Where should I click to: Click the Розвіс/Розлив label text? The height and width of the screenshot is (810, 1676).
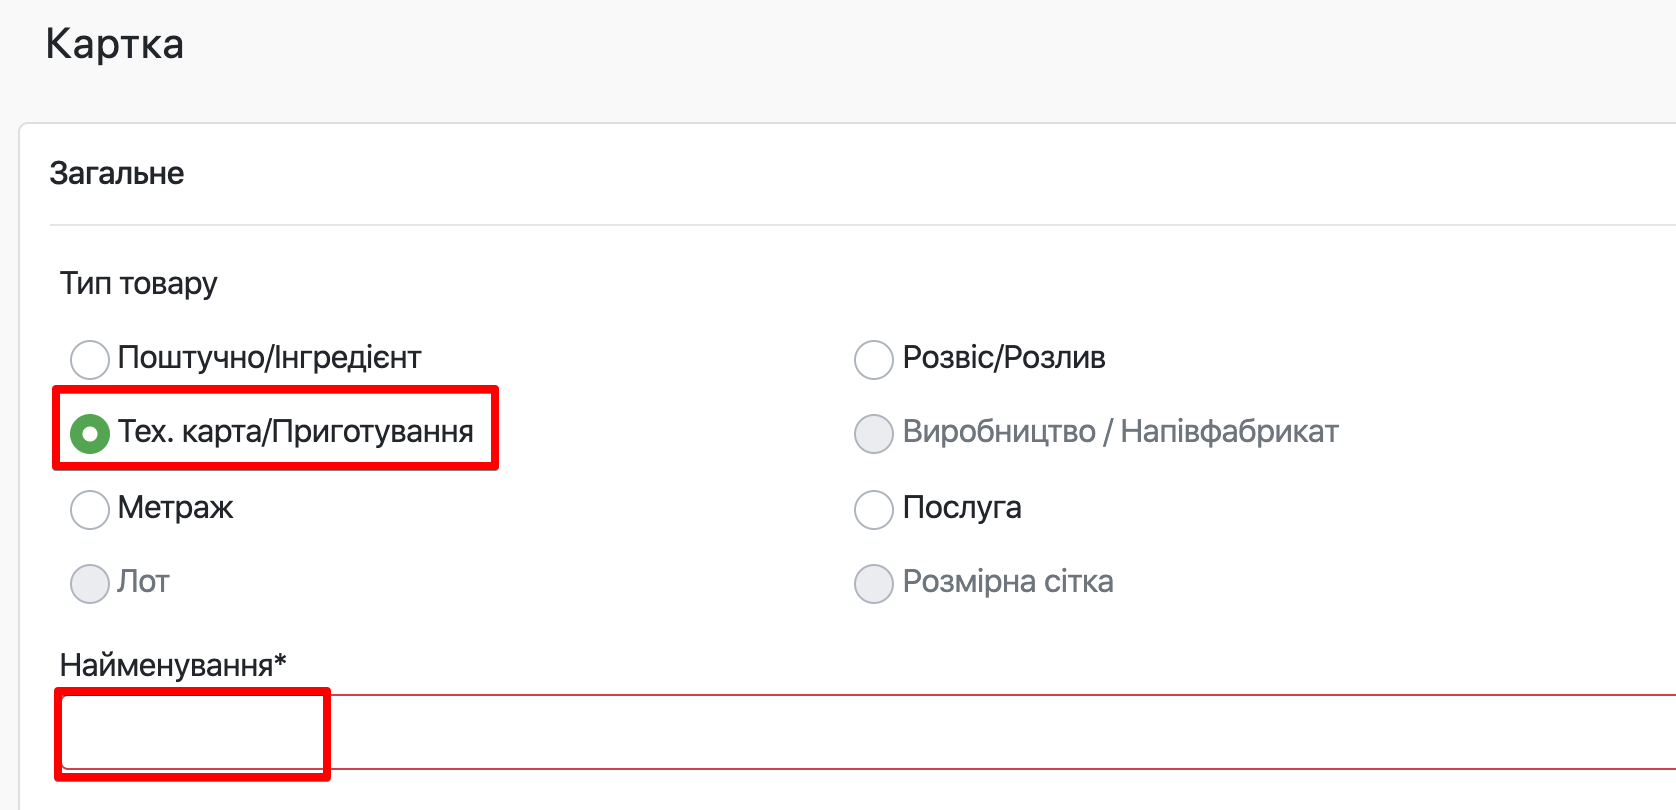pyautogui.click(x=1003, y=357)
